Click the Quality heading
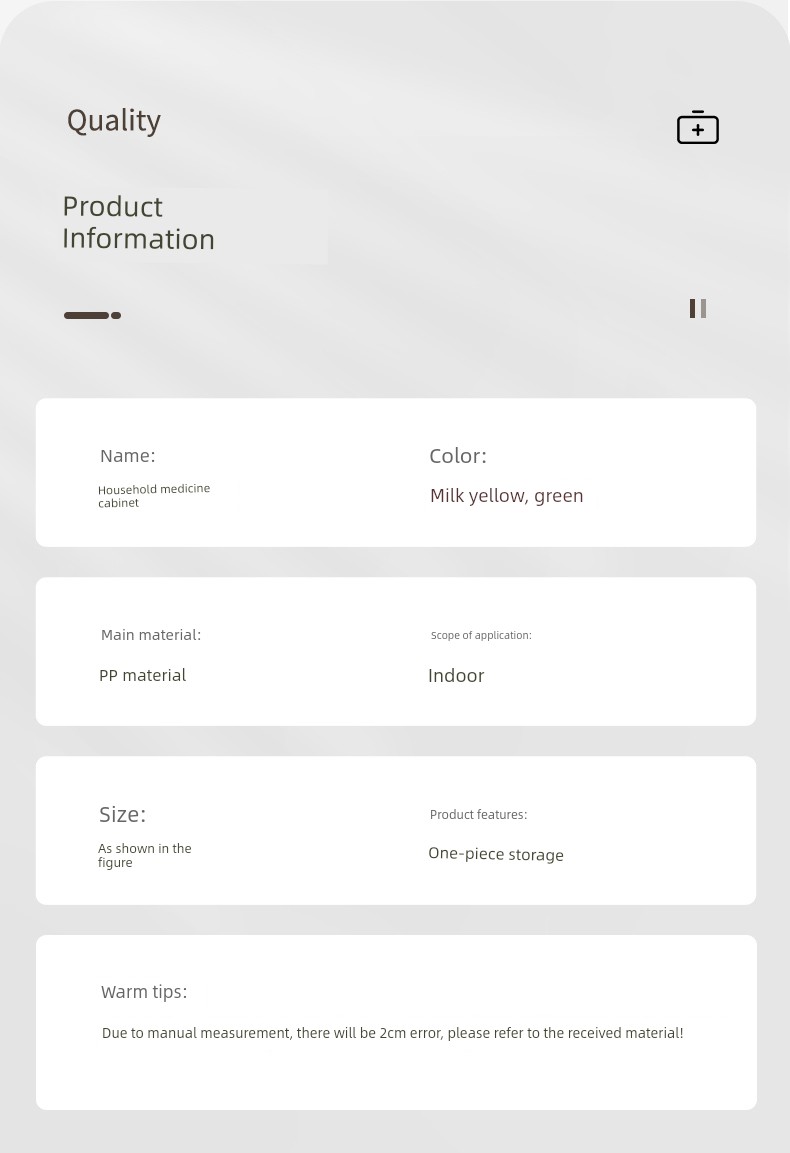The height and width of the screenshot is (1153, 790). click(x=114, y=121)
